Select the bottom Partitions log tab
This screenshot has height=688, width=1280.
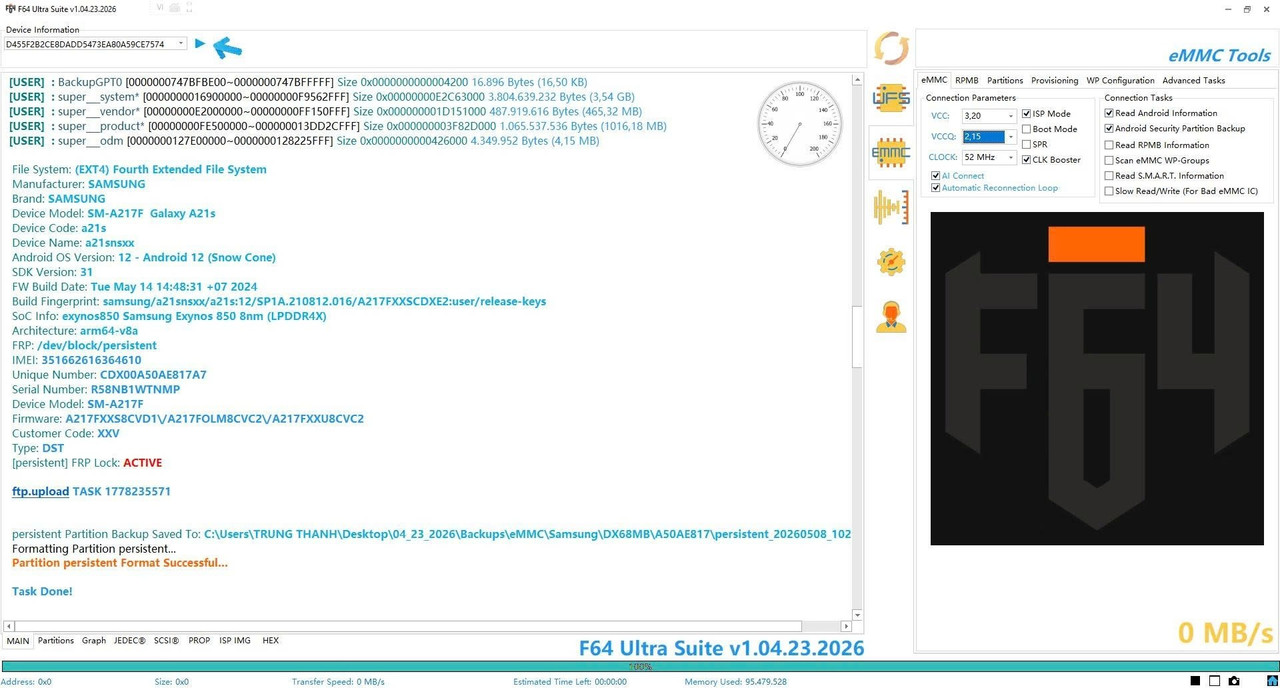coord(56,641)
